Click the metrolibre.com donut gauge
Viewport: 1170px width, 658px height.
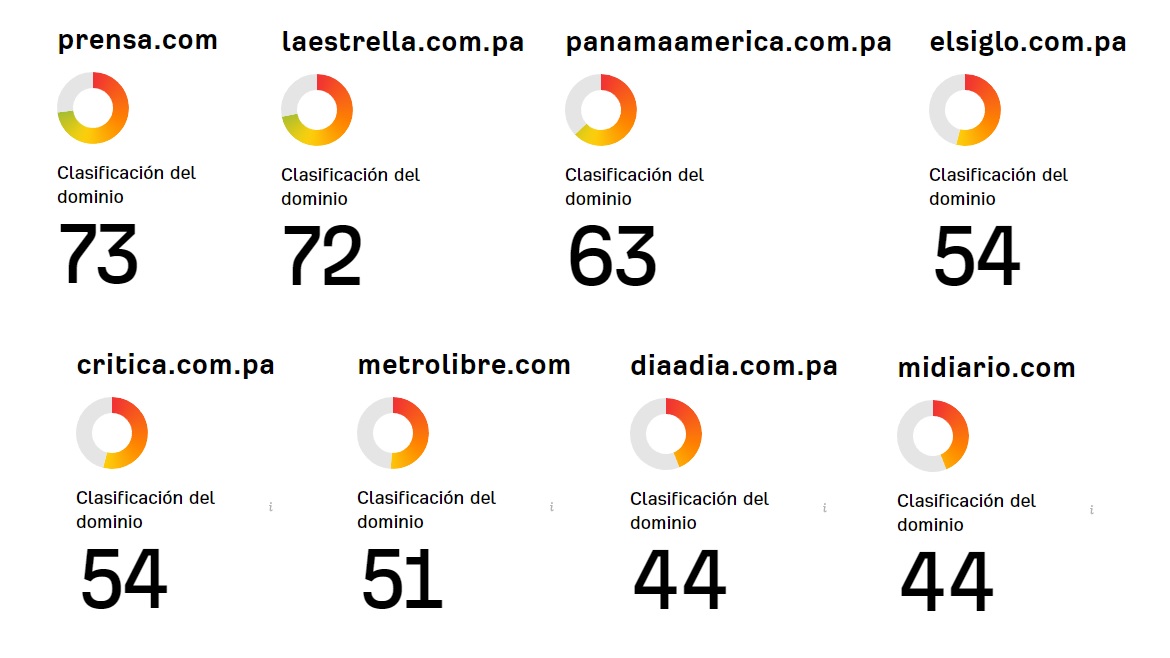393,433
